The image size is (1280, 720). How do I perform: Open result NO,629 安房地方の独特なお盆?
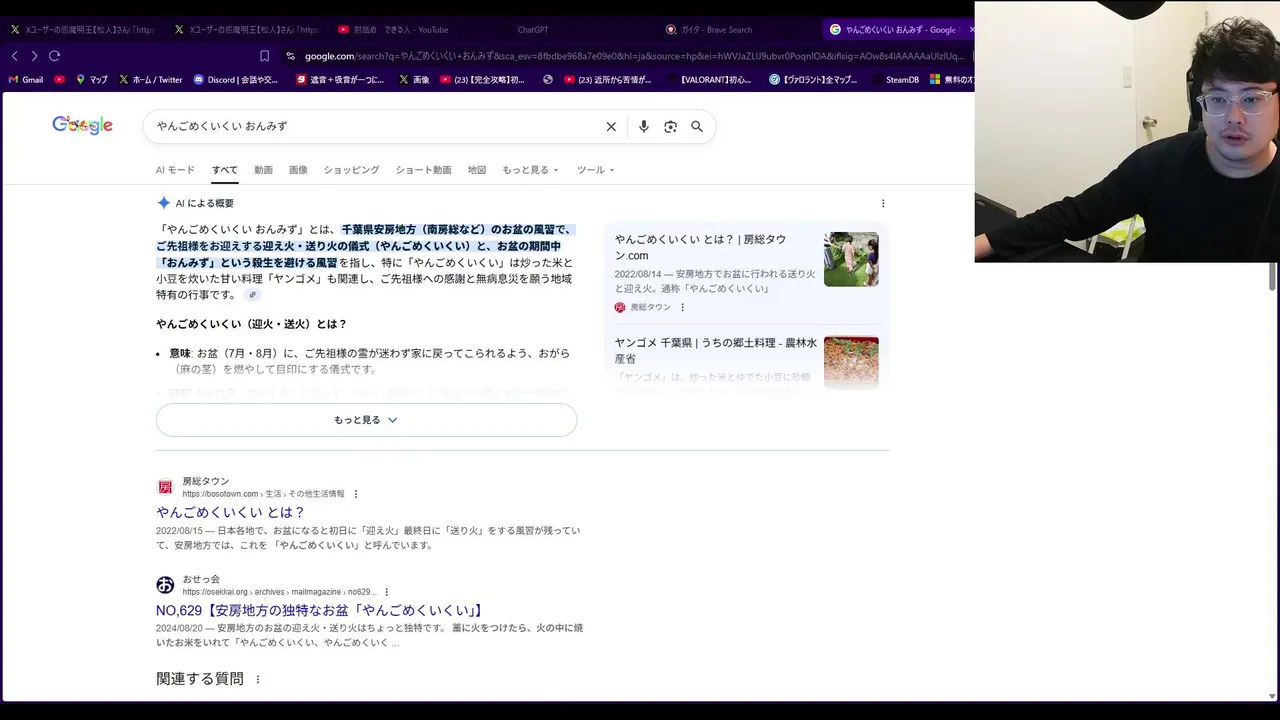point(321,610)
